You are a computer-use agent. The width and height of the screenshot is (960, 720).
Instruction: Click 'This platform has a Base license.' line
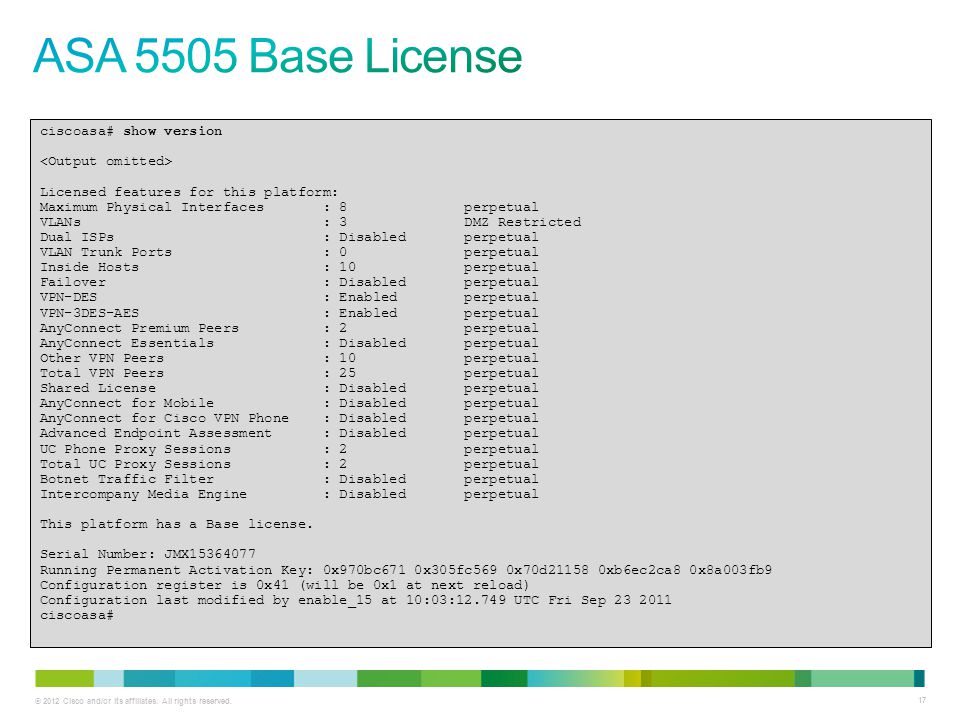pos(176,524)
